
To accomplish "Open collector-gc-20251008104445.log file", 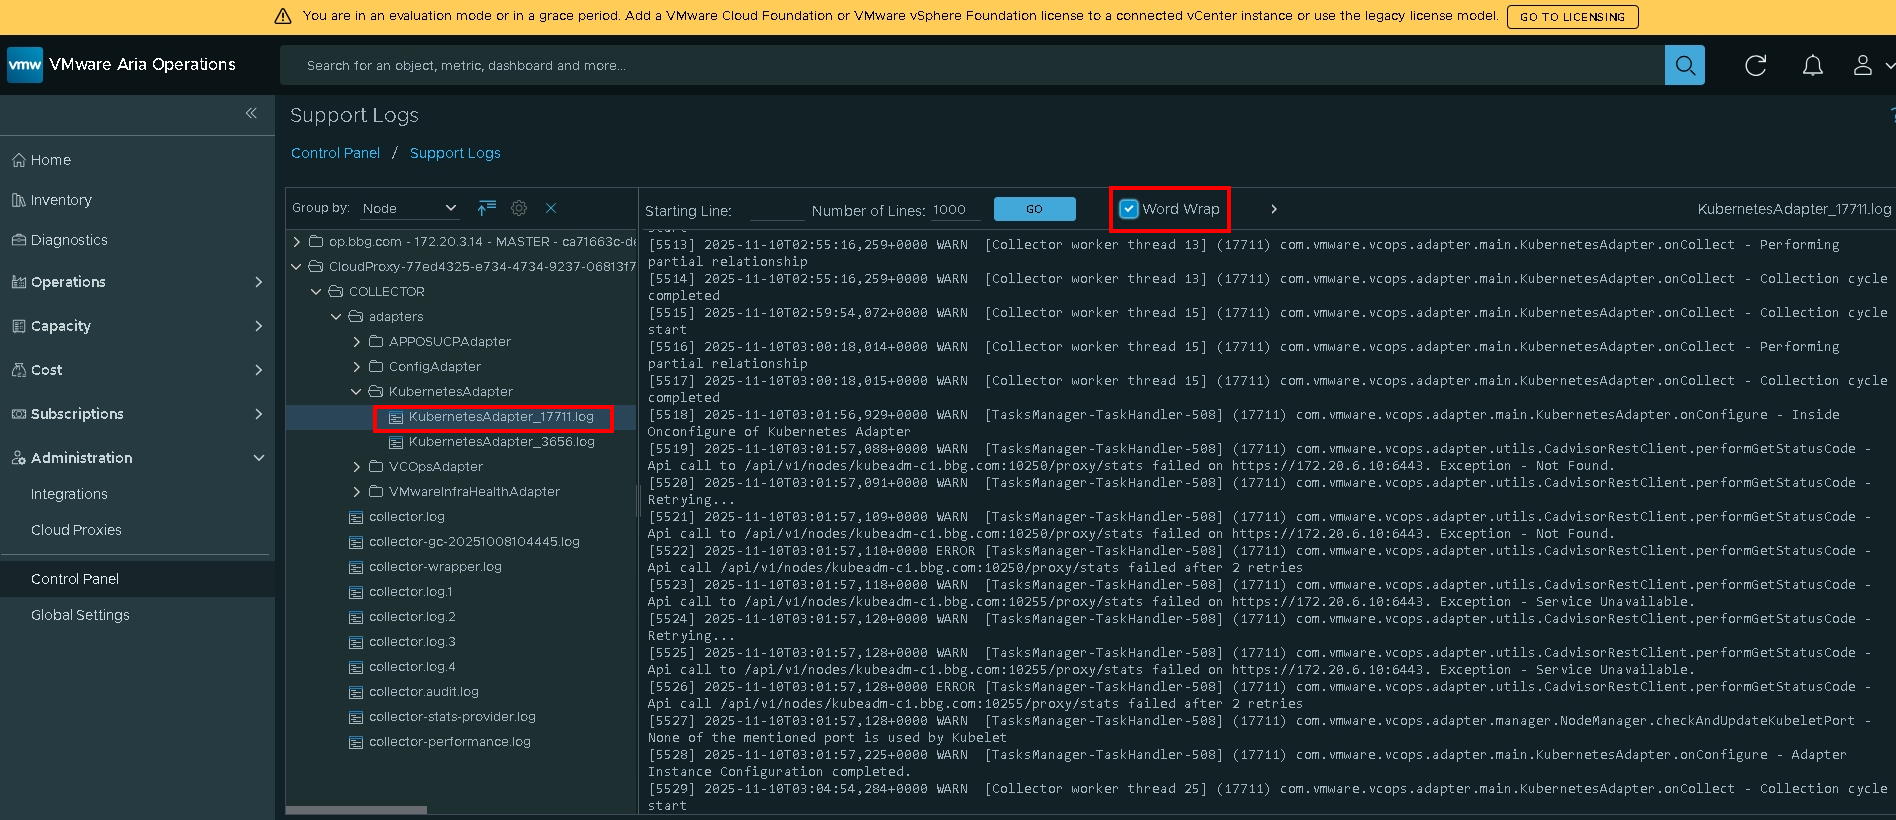I will (474, 542).
